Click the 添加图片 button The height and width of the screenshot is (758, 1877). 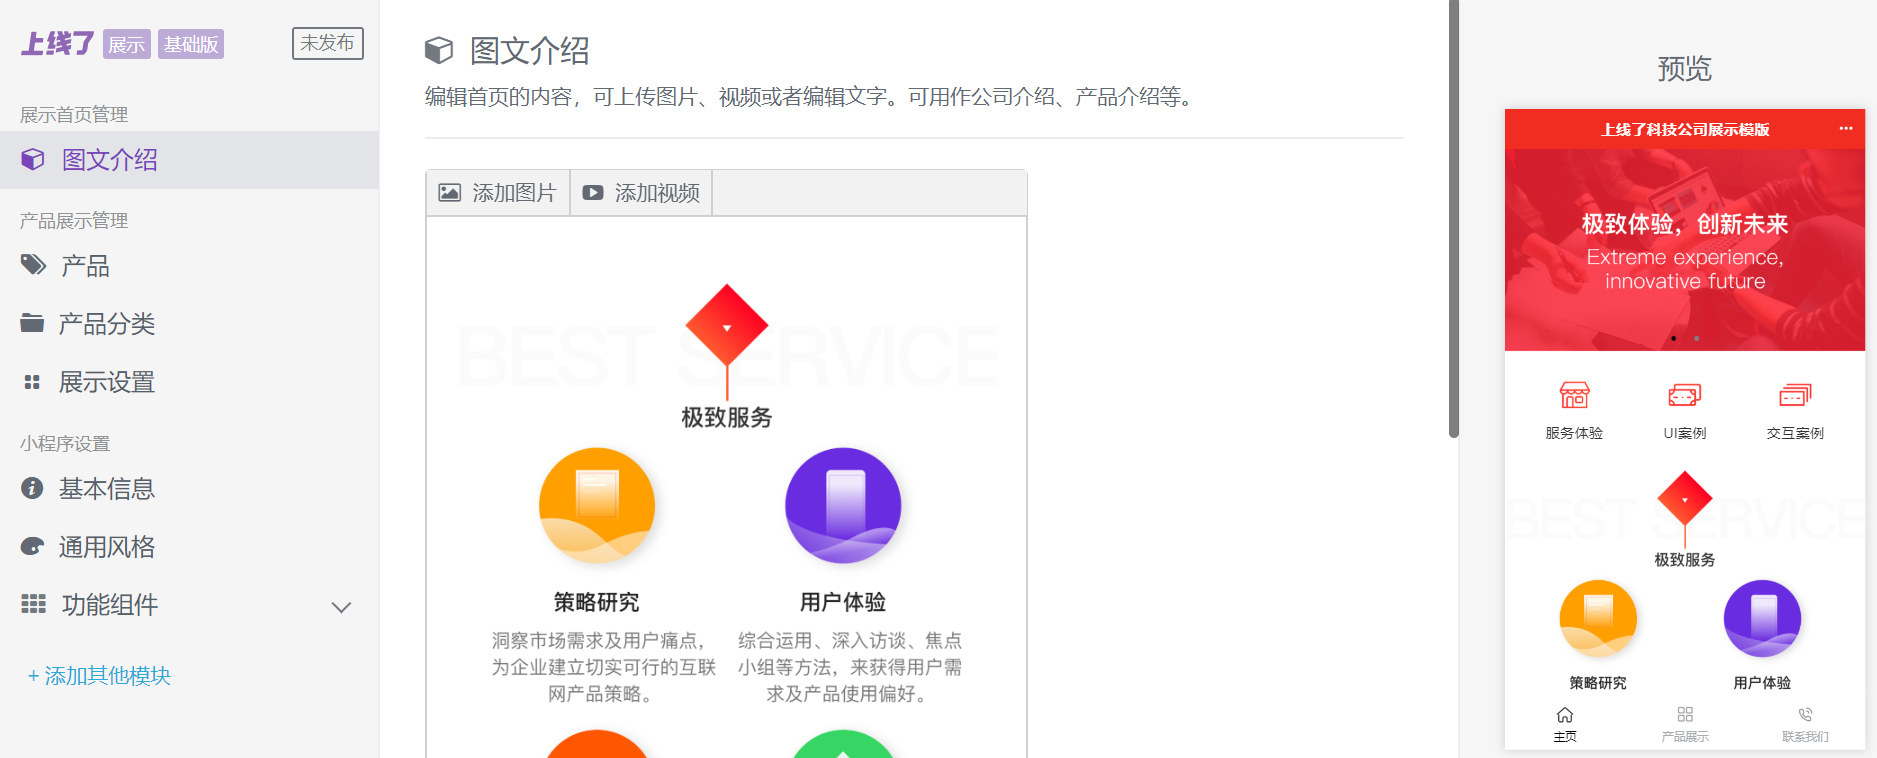point(498,193)
